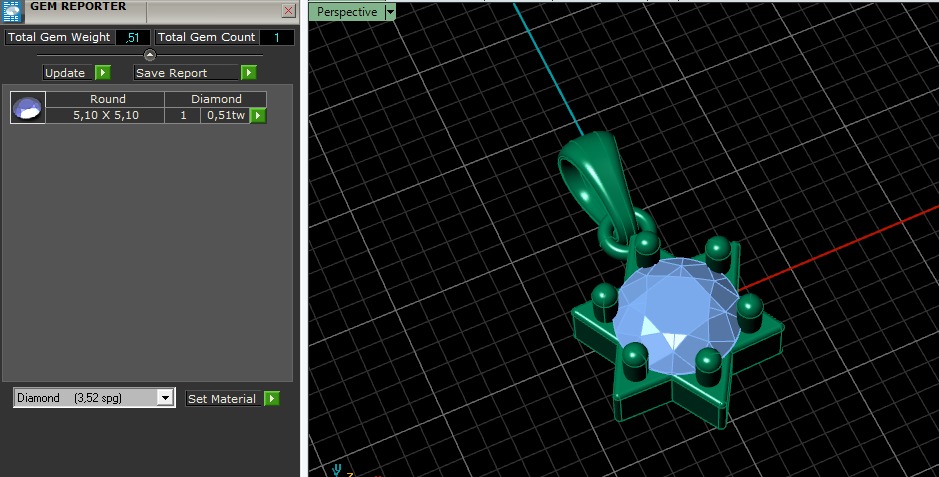939x477 pixels.
Task: Click the Gem Reporter panel icon
Action: pos(12,11)
